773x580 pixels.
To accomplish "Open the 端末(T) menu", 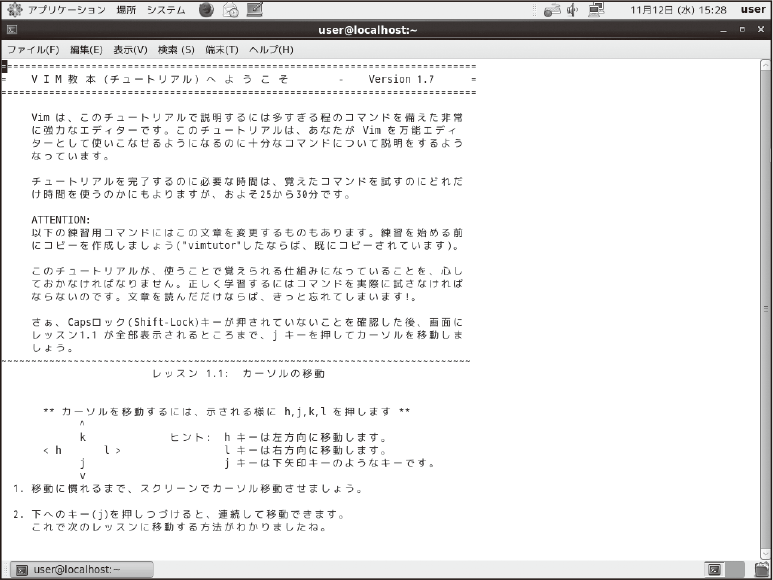I will click(221, 49).
